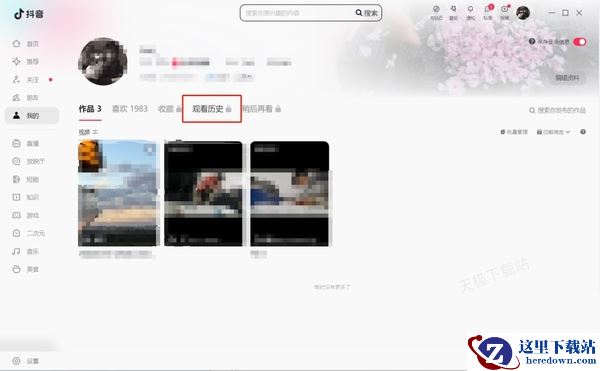
Task: Open the 通知 notifications bell icon
Action: pos(471,12)
